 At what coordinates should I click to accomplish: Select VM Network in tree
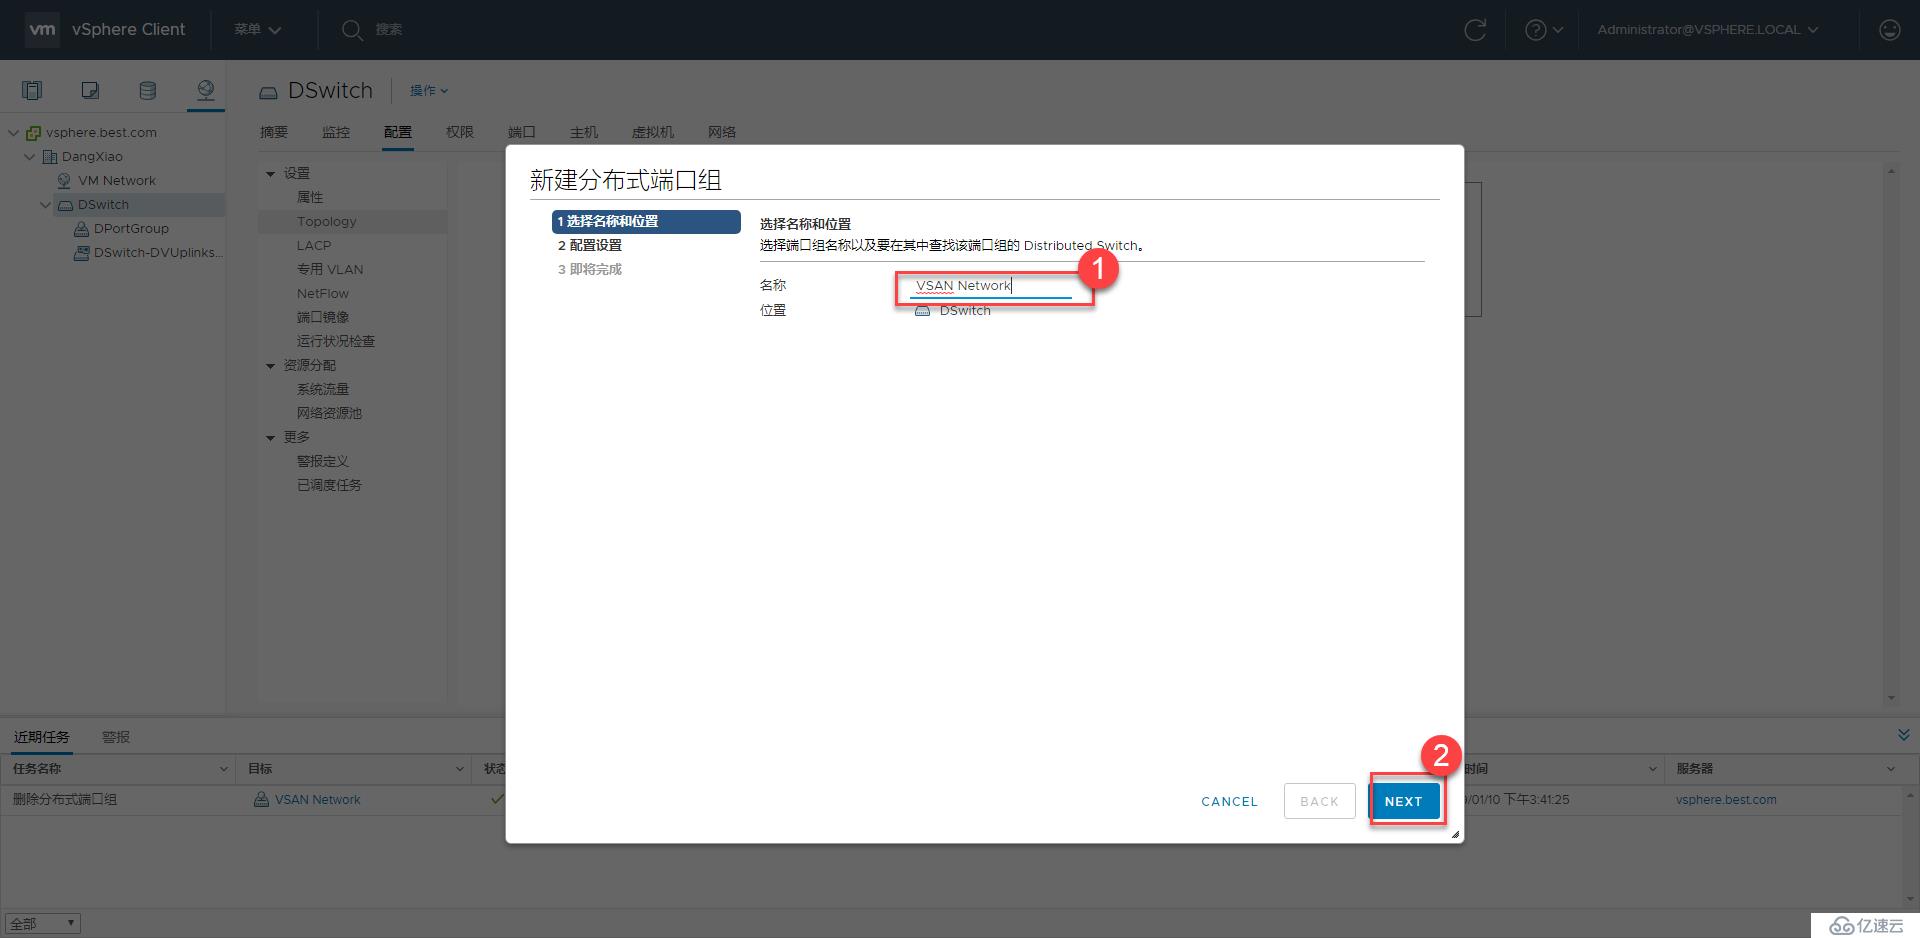pos(117,181)
